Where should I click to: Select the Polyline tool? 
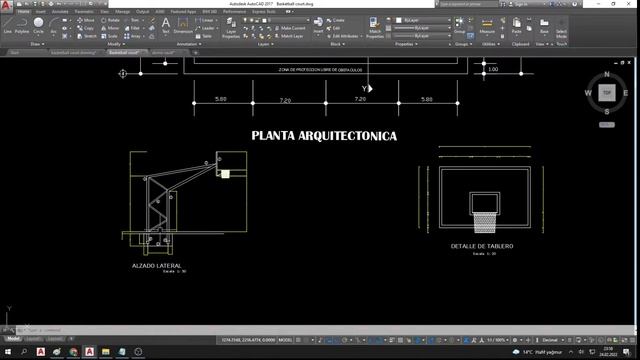coord(22,25)
